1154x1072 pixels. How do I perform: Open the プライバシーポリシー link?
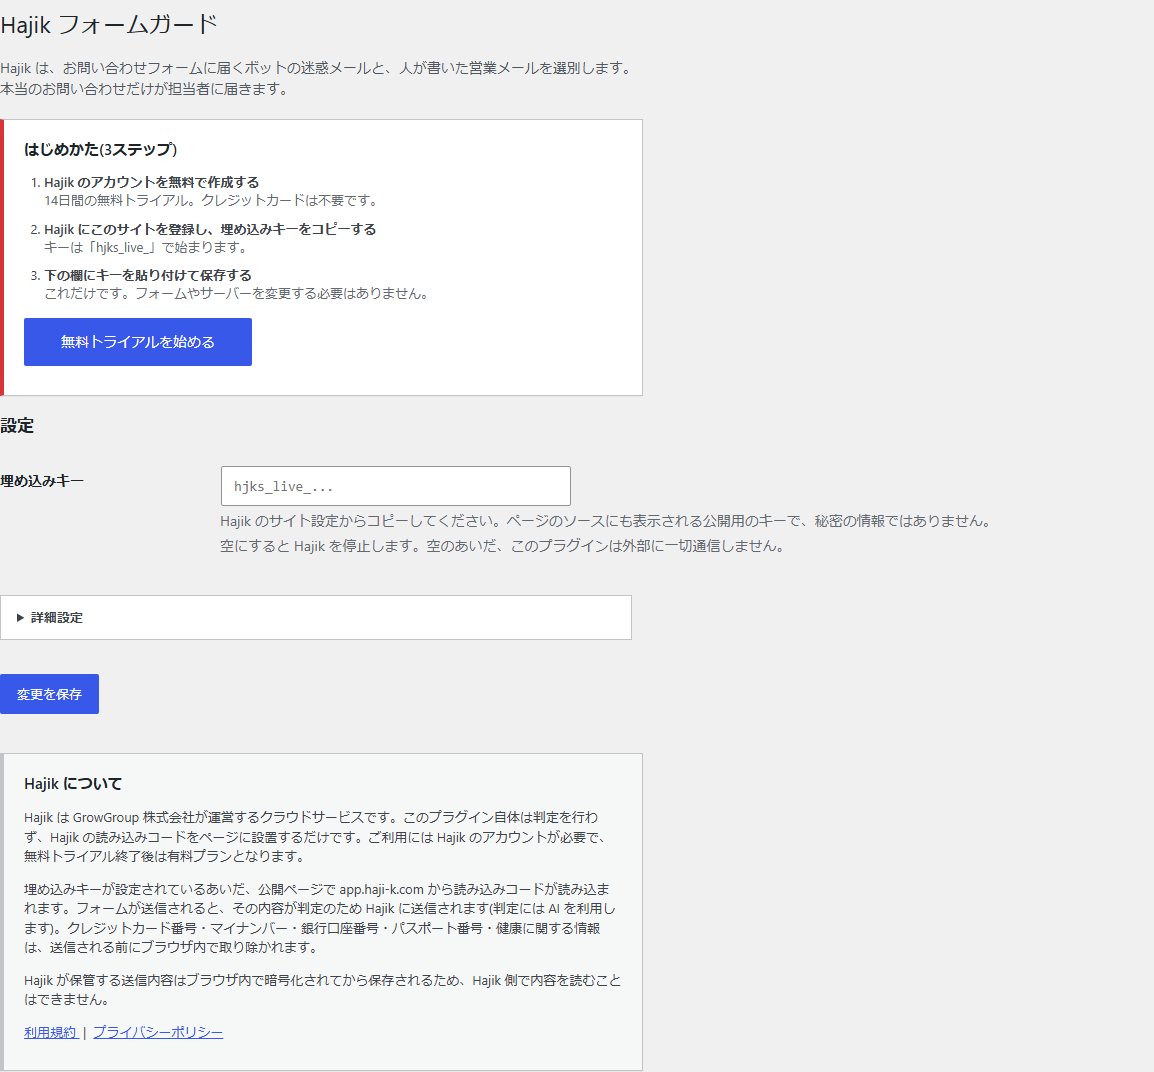point(157,1032)
